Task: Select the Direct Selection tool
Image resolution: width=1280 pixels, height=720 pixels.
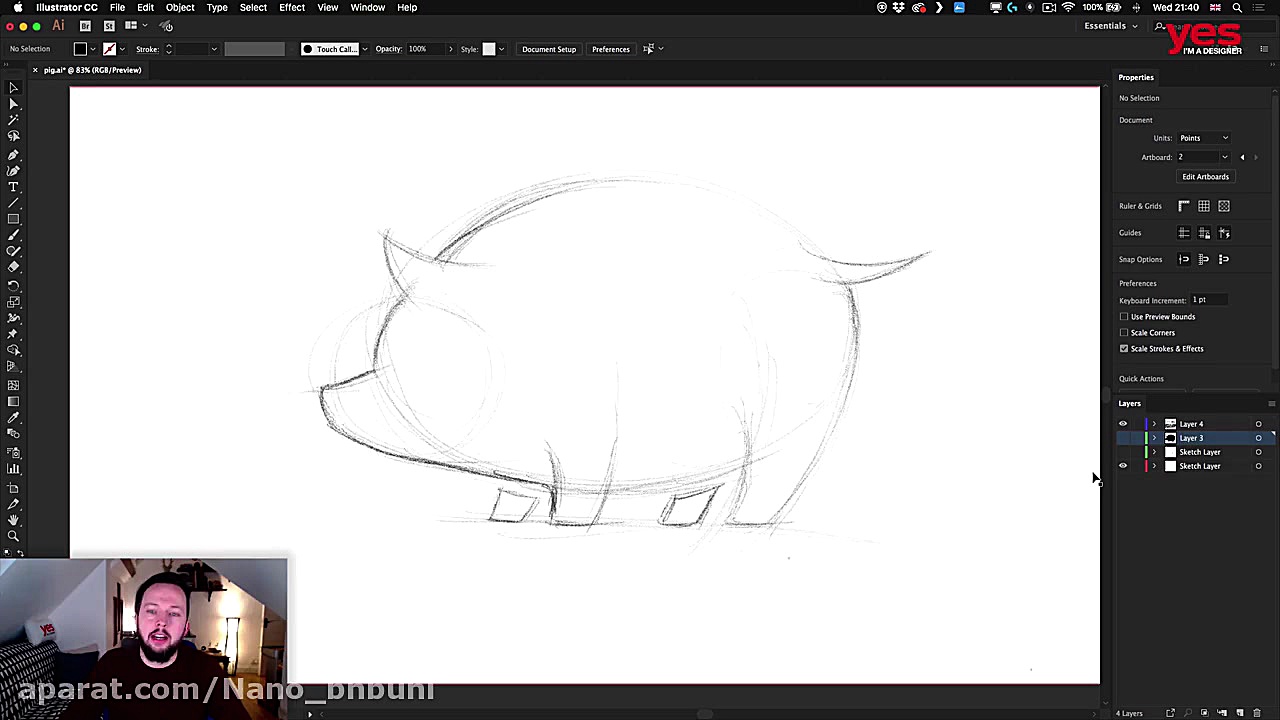Action: click(14, 103)
